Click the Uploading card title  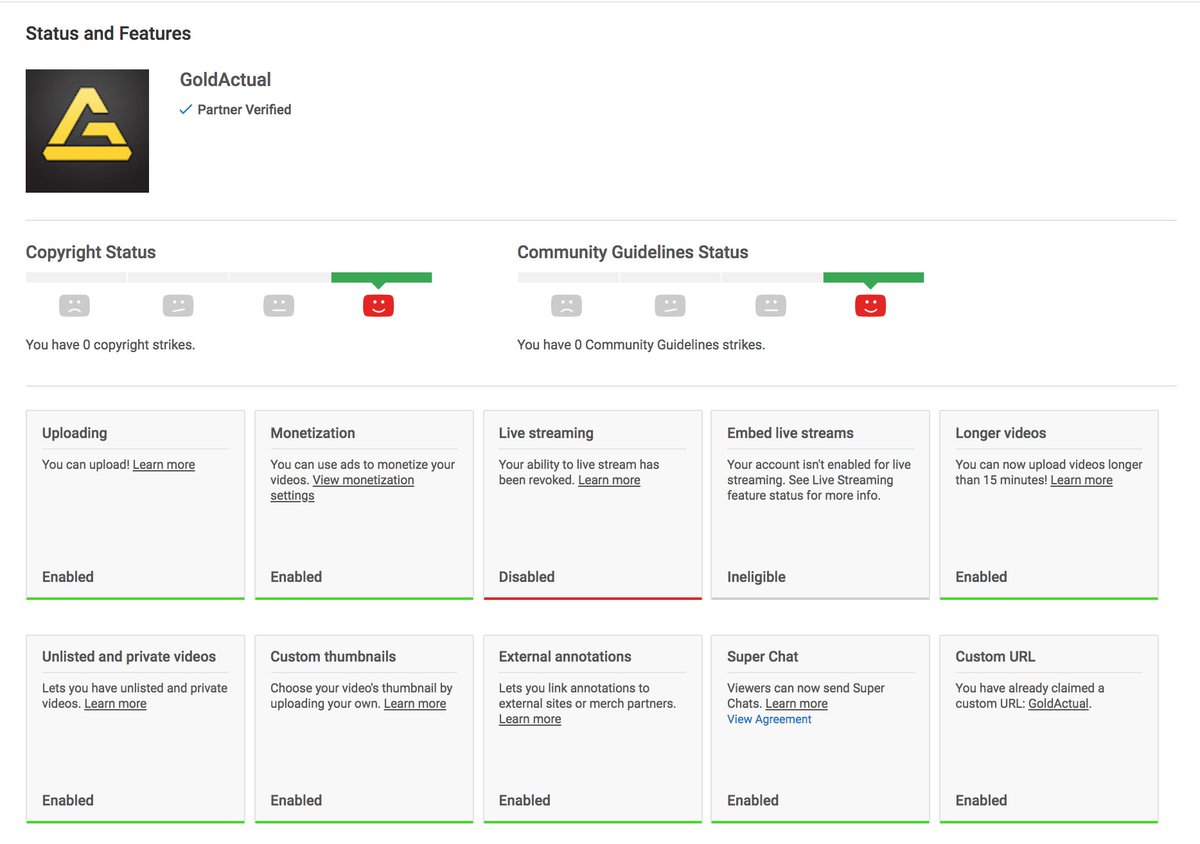[x=74, y=433]
